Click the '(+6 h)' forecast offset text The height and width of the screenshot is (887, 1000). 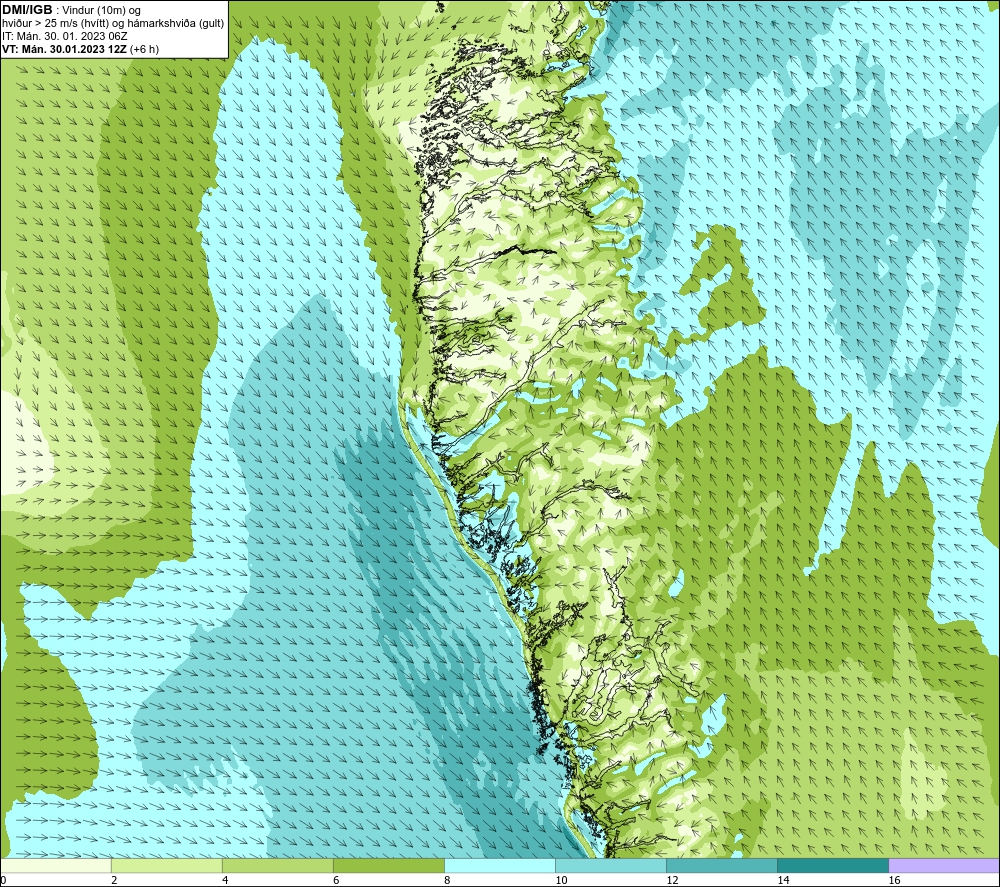point(144,49)
